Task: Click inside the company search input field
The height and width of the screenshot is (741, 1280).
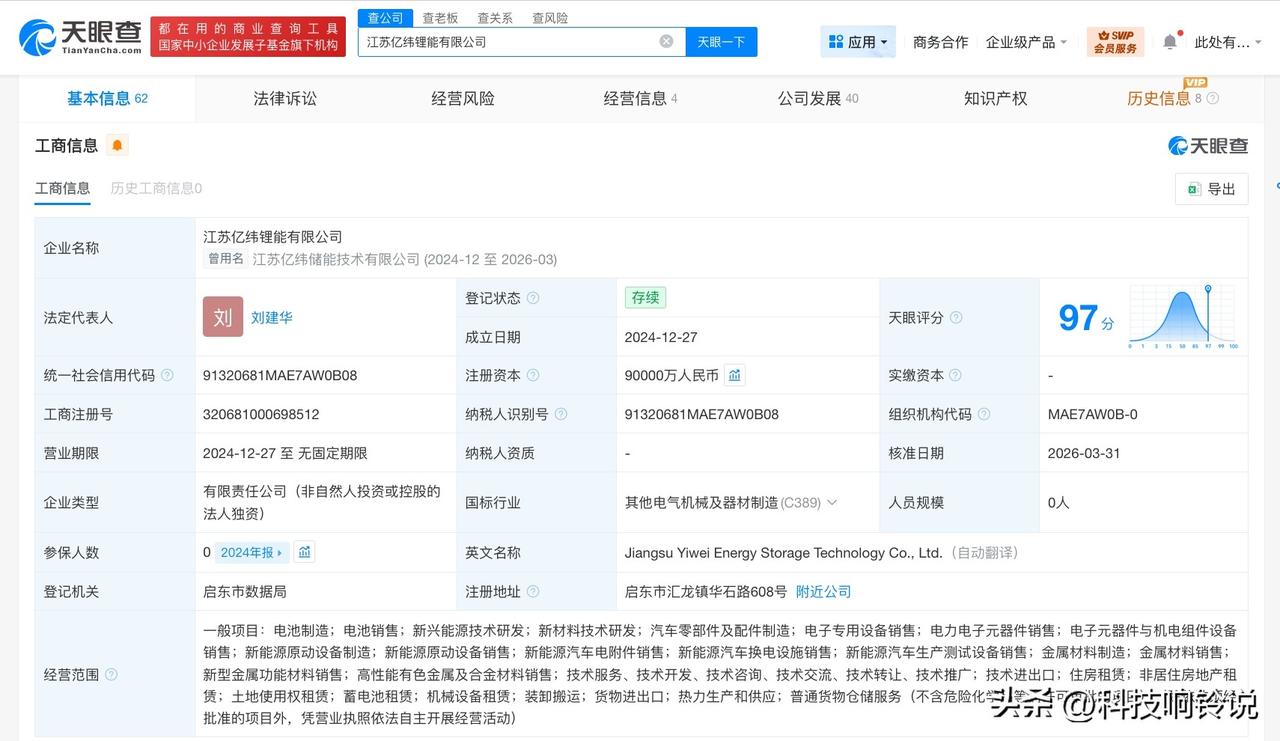Action: [500, 40]
